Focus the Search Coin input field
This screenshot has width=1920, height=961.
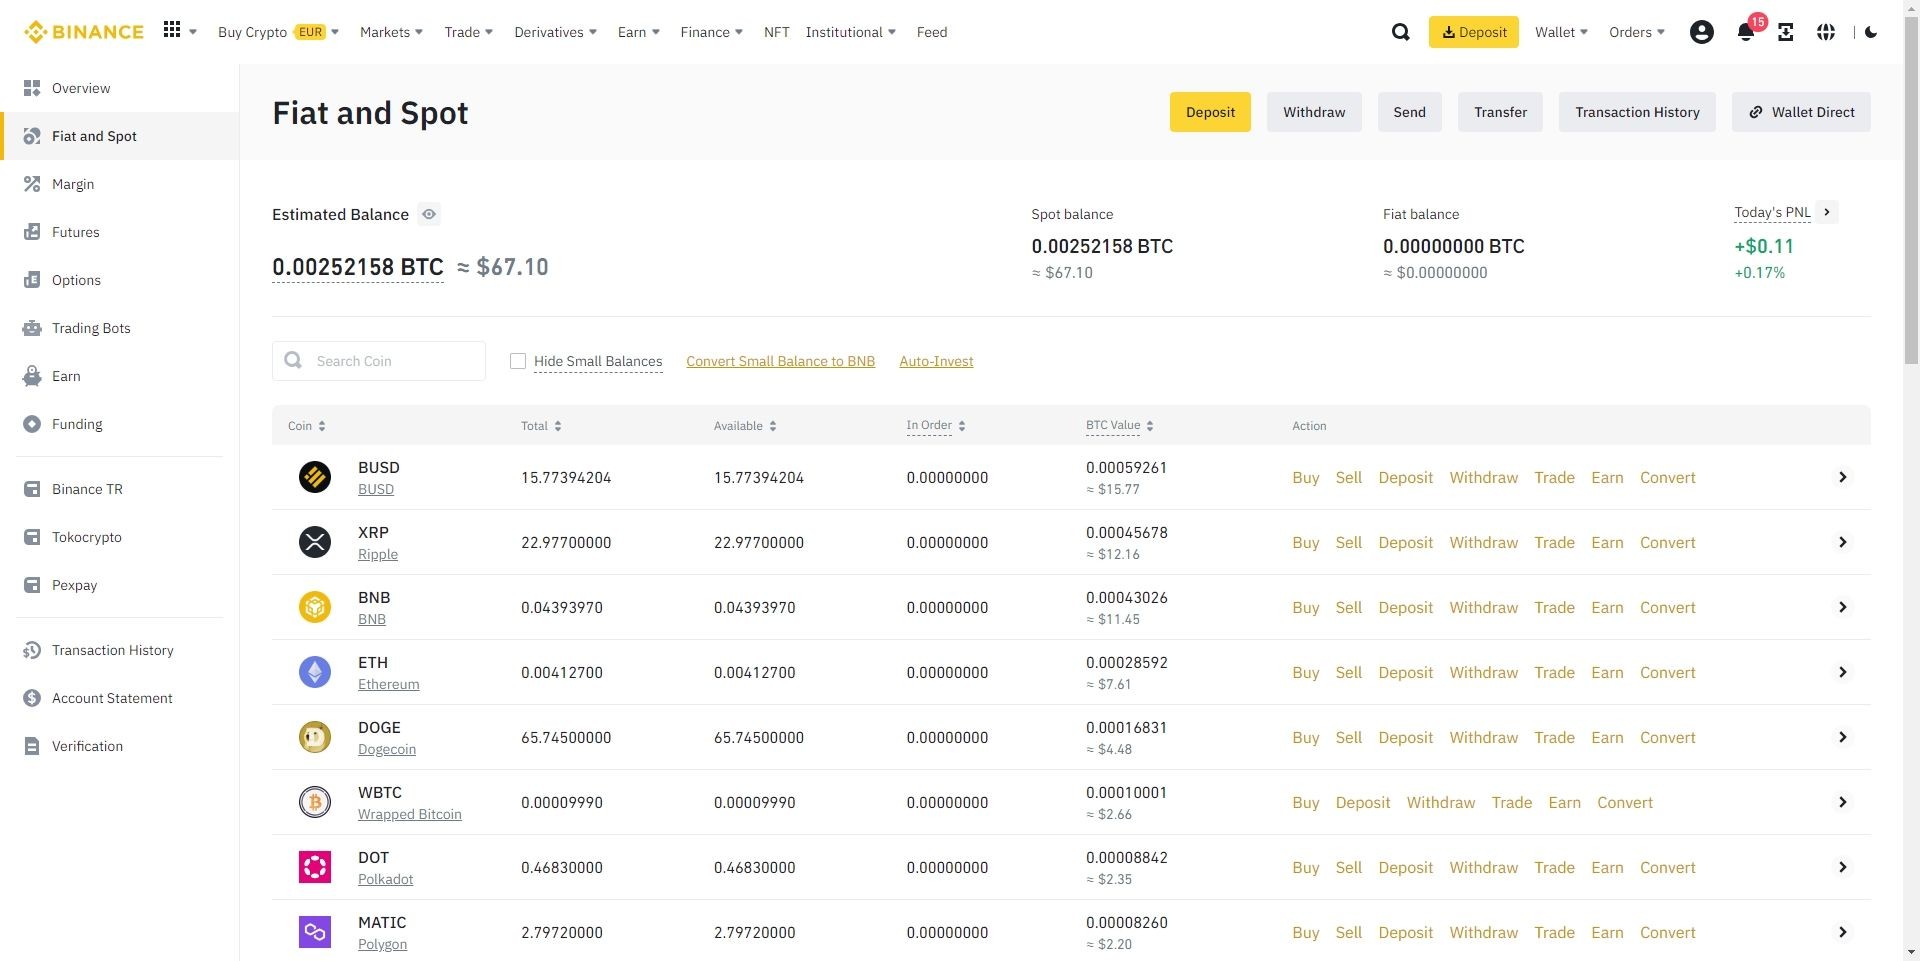coord(379,361)
